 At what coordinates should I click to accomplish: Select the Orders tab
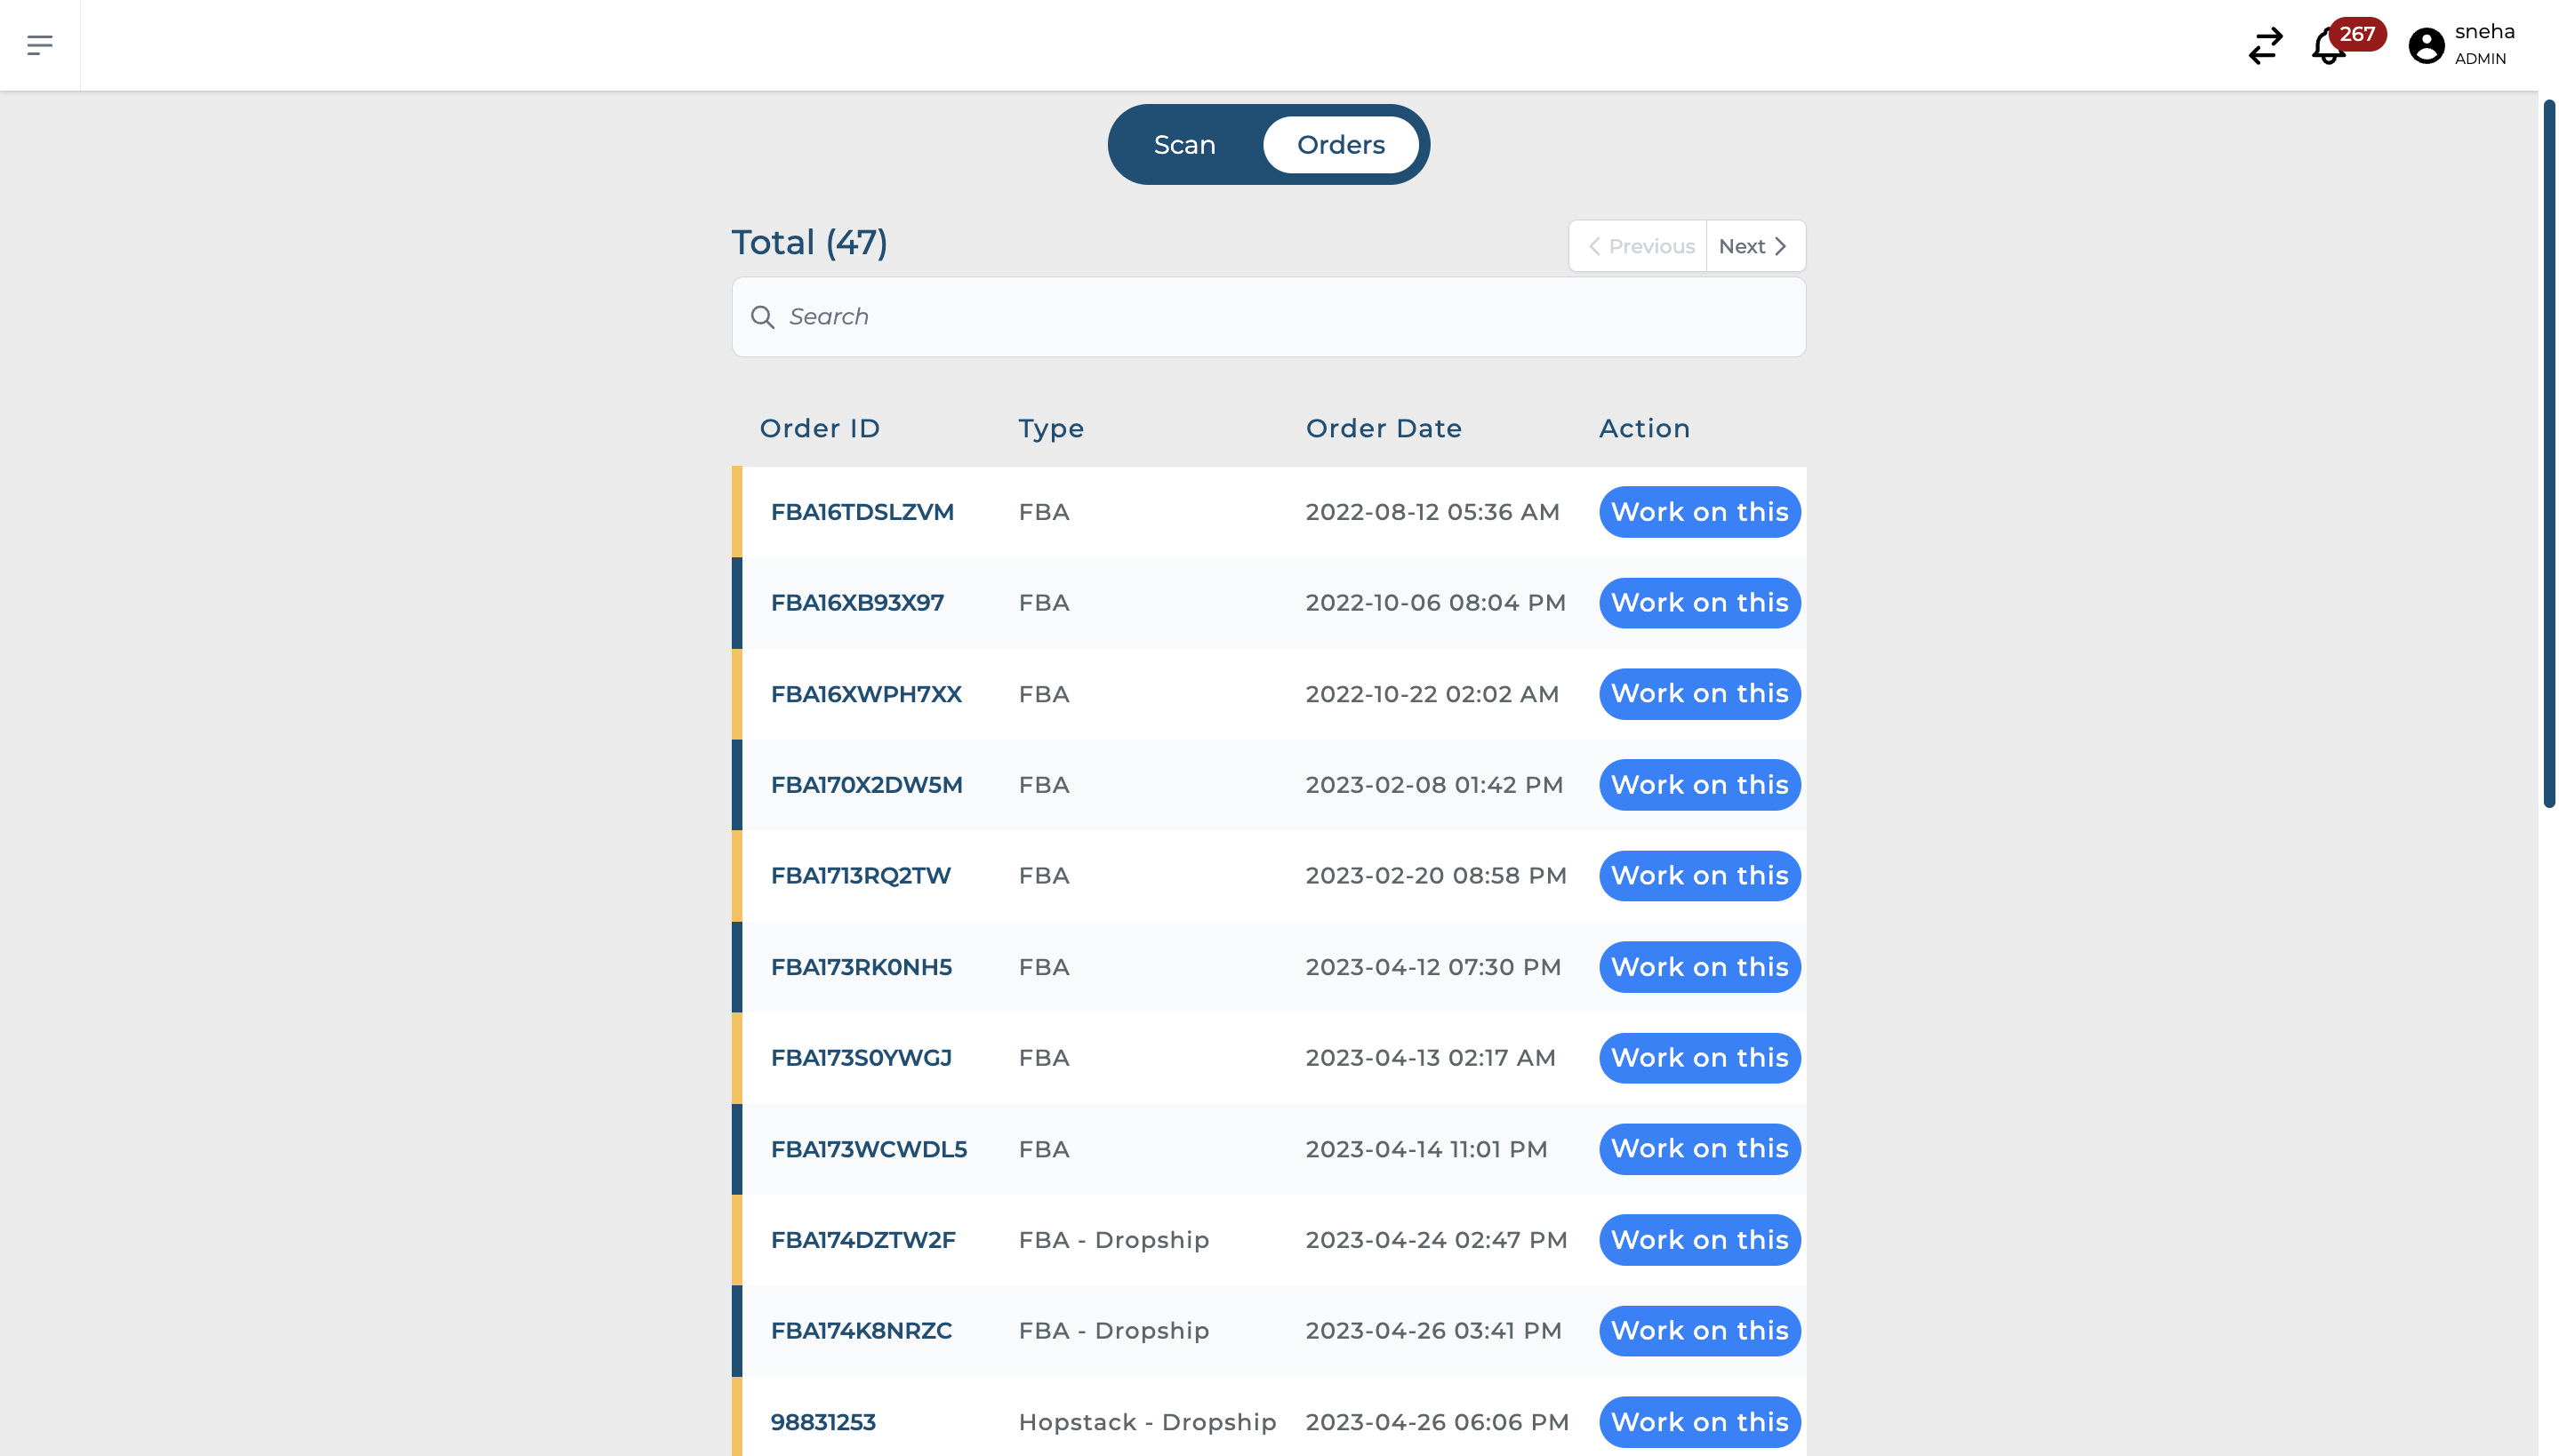click(x=1340, y=145)
